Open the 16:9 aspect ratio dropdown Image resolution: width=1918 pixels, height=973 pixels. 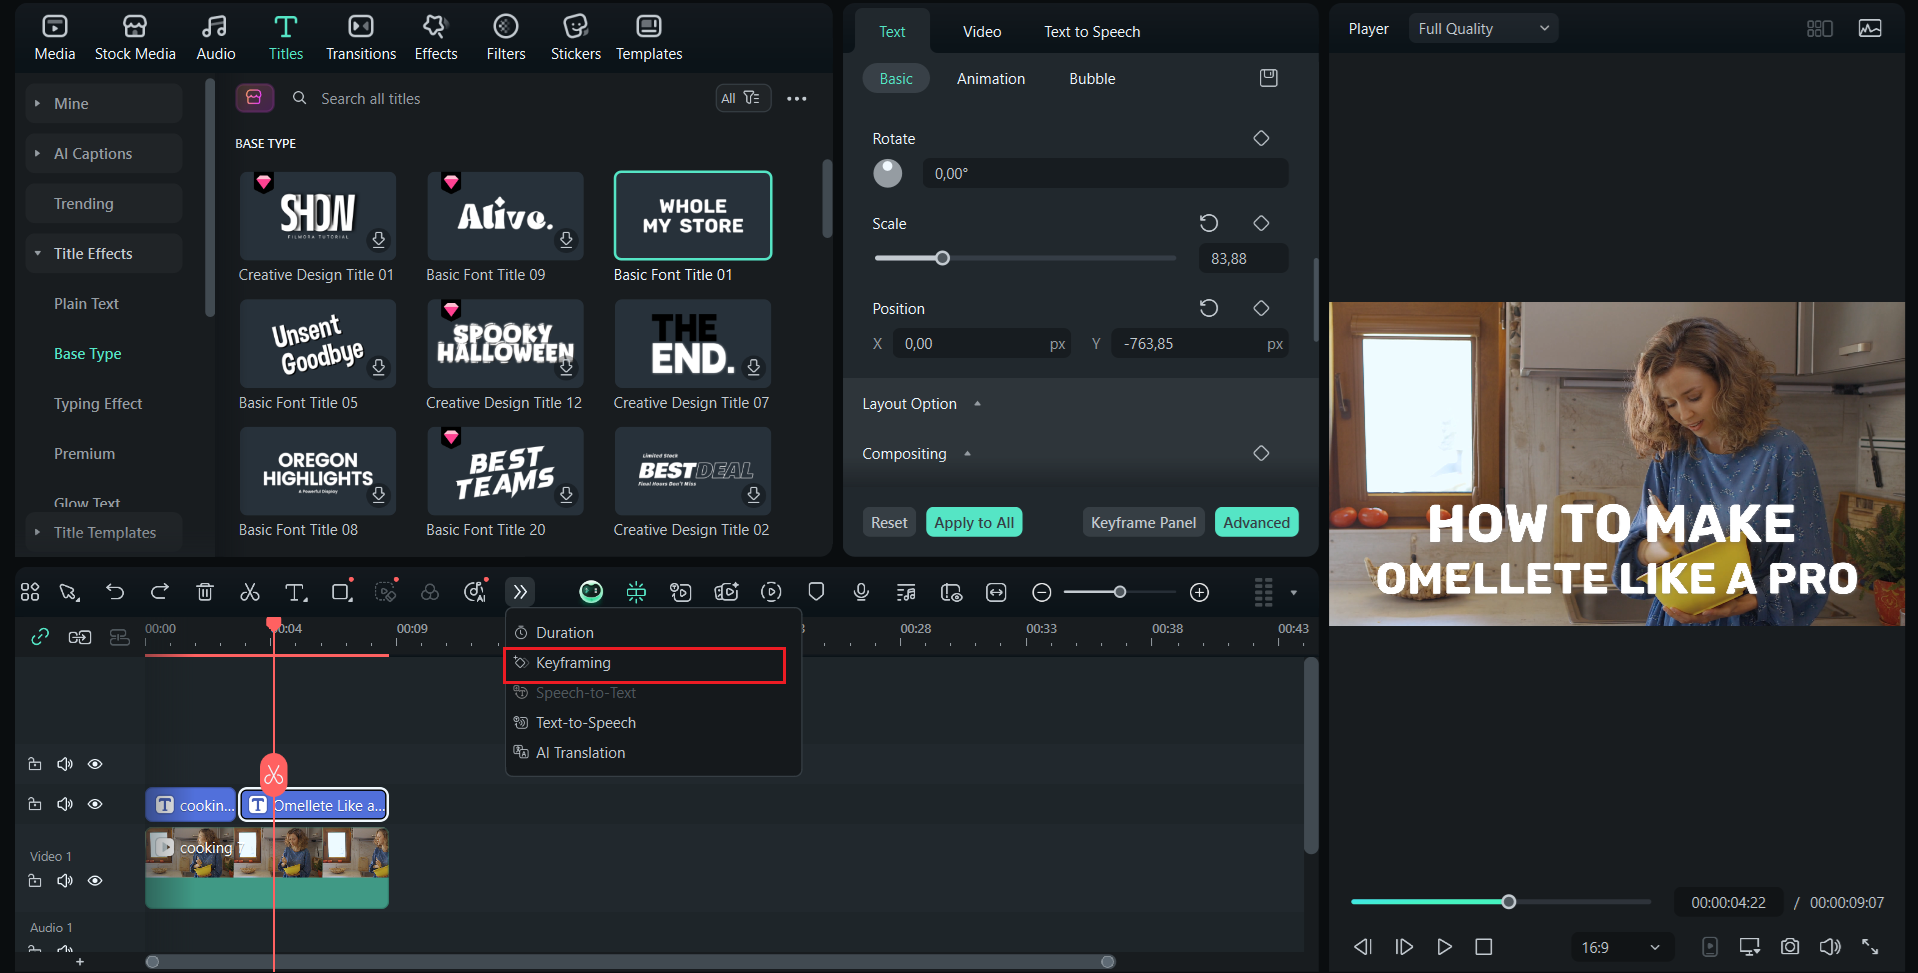(x=1621, y=946)
